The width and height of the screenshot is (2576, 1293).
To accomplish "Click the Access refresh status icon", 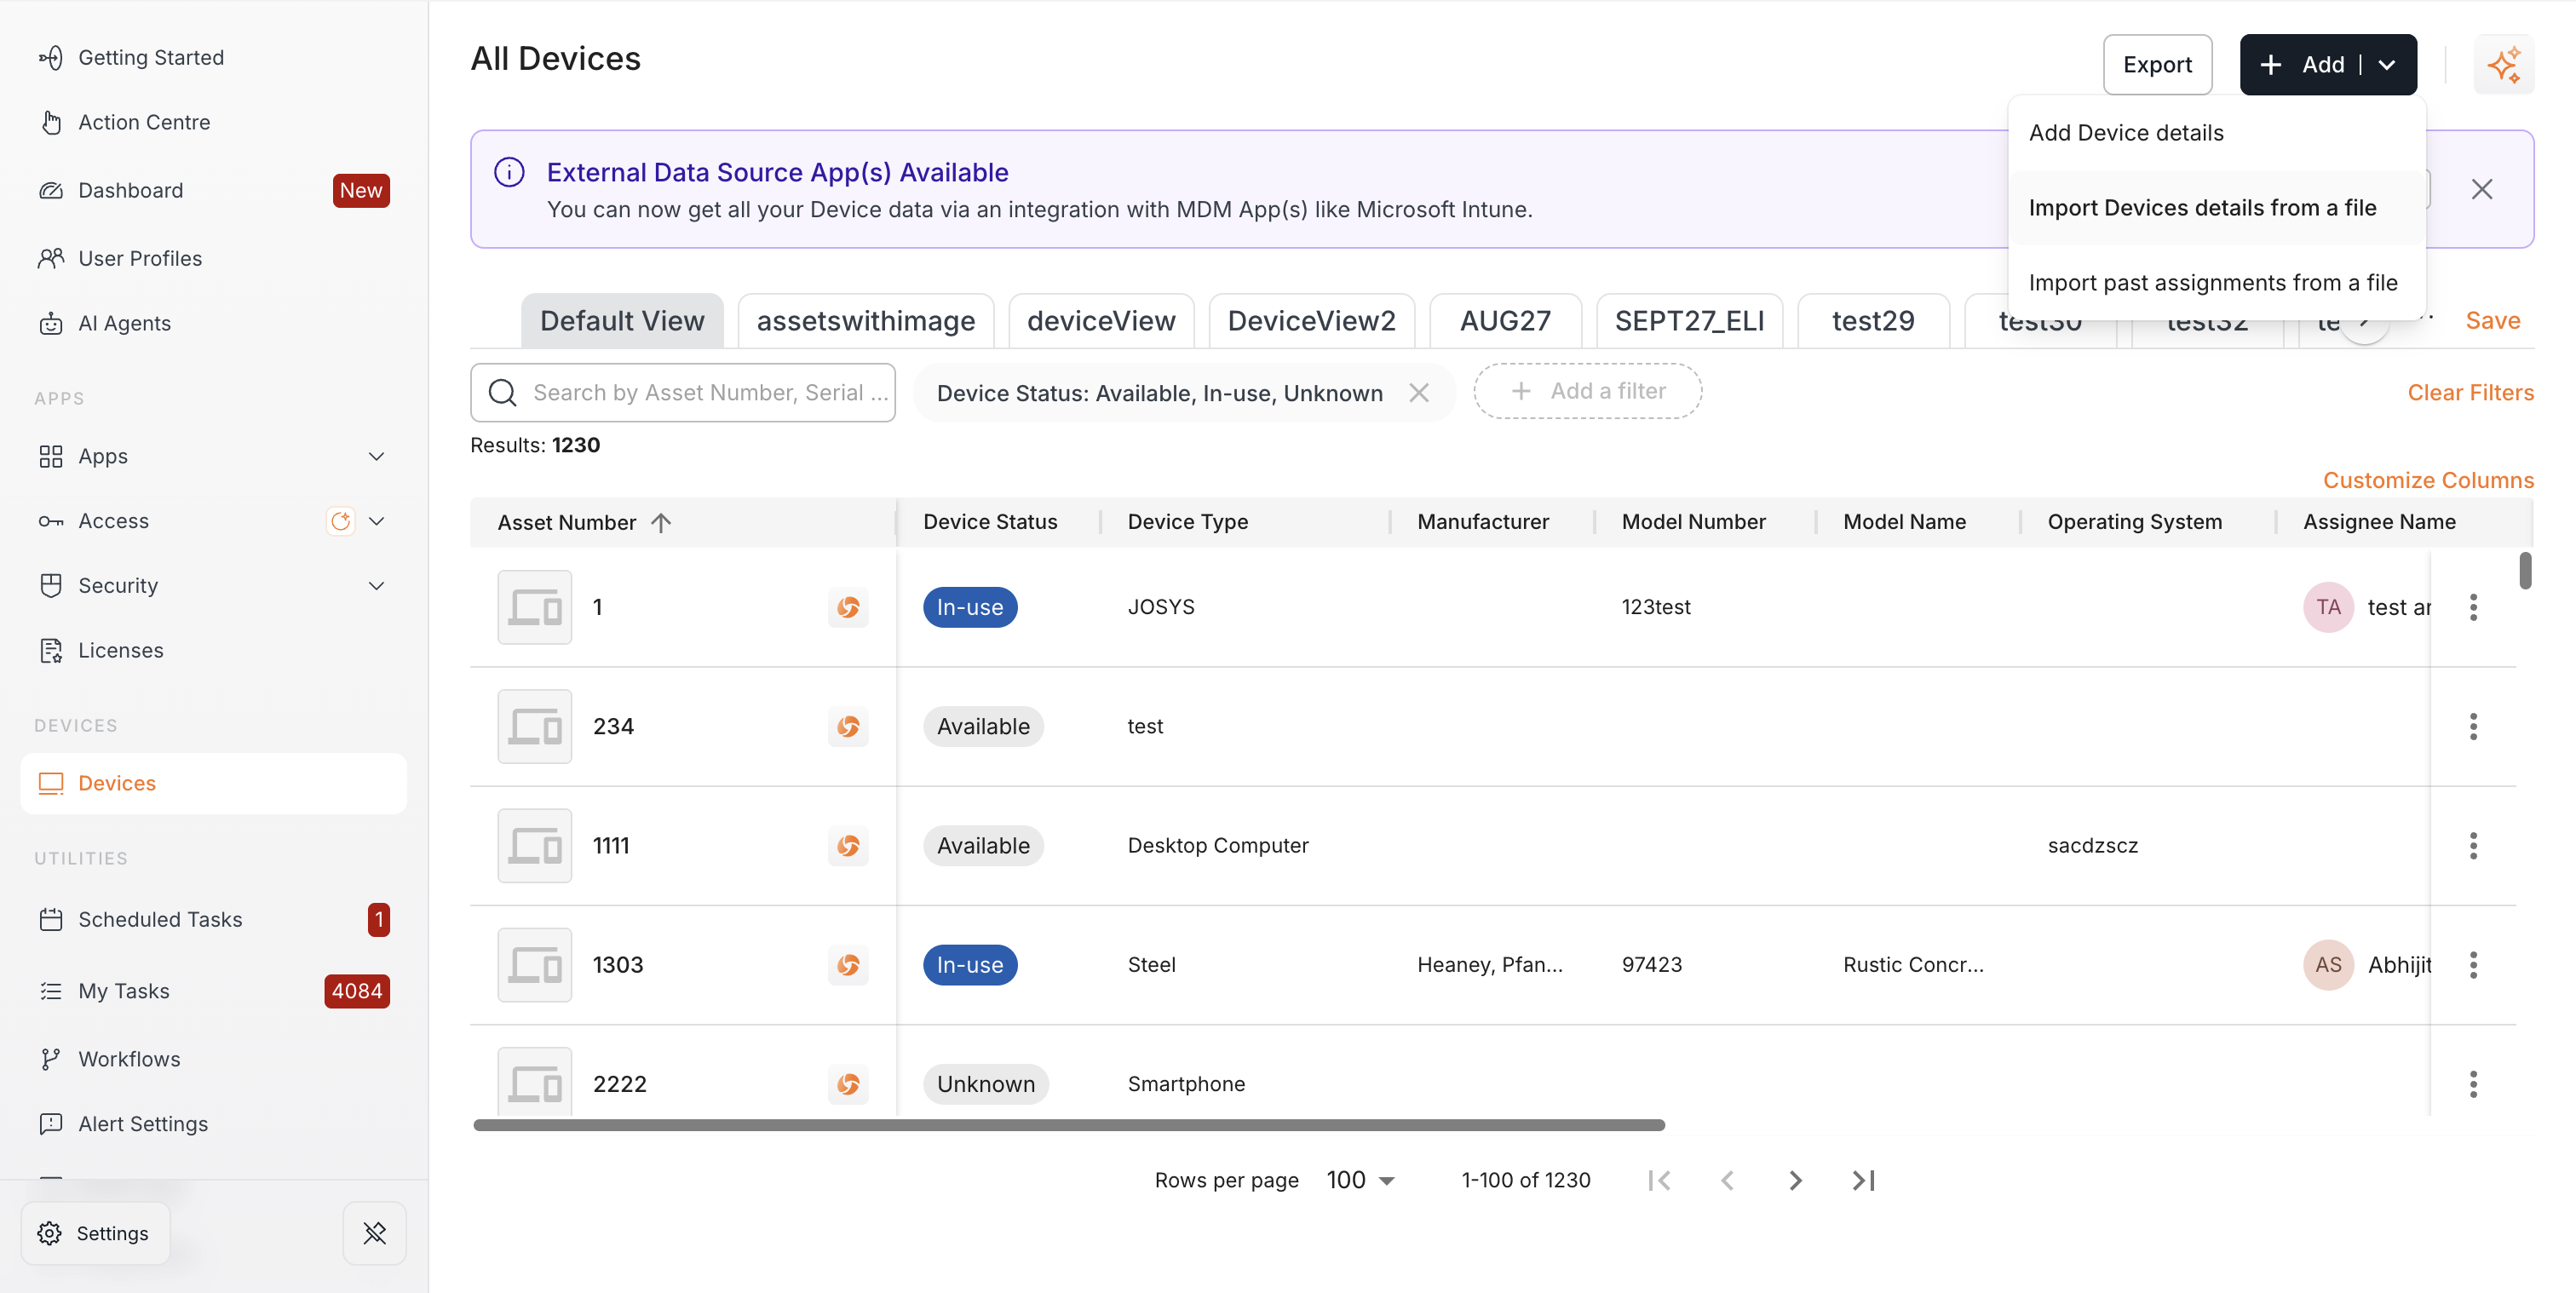I will click(x=341, y=521).
